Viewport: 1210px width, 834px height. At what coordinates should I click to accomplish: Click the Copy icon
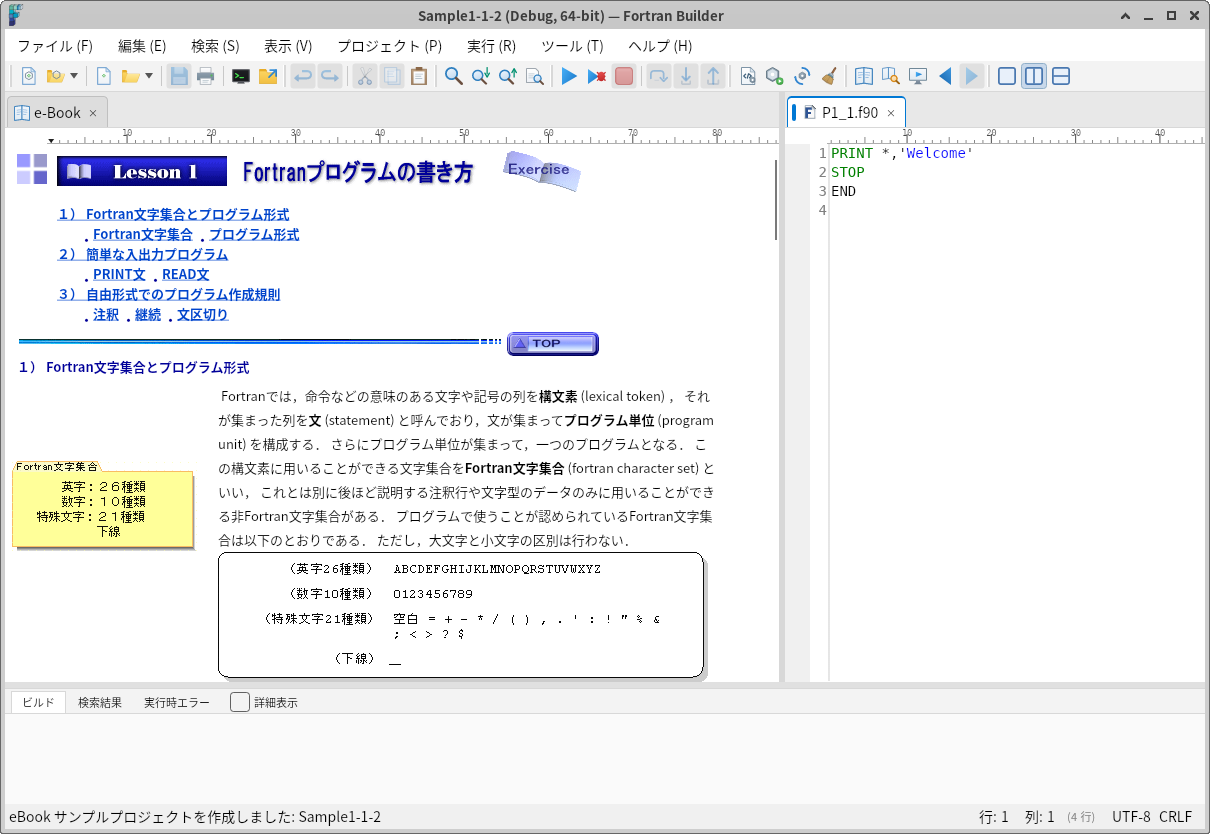tap(392, 76)
